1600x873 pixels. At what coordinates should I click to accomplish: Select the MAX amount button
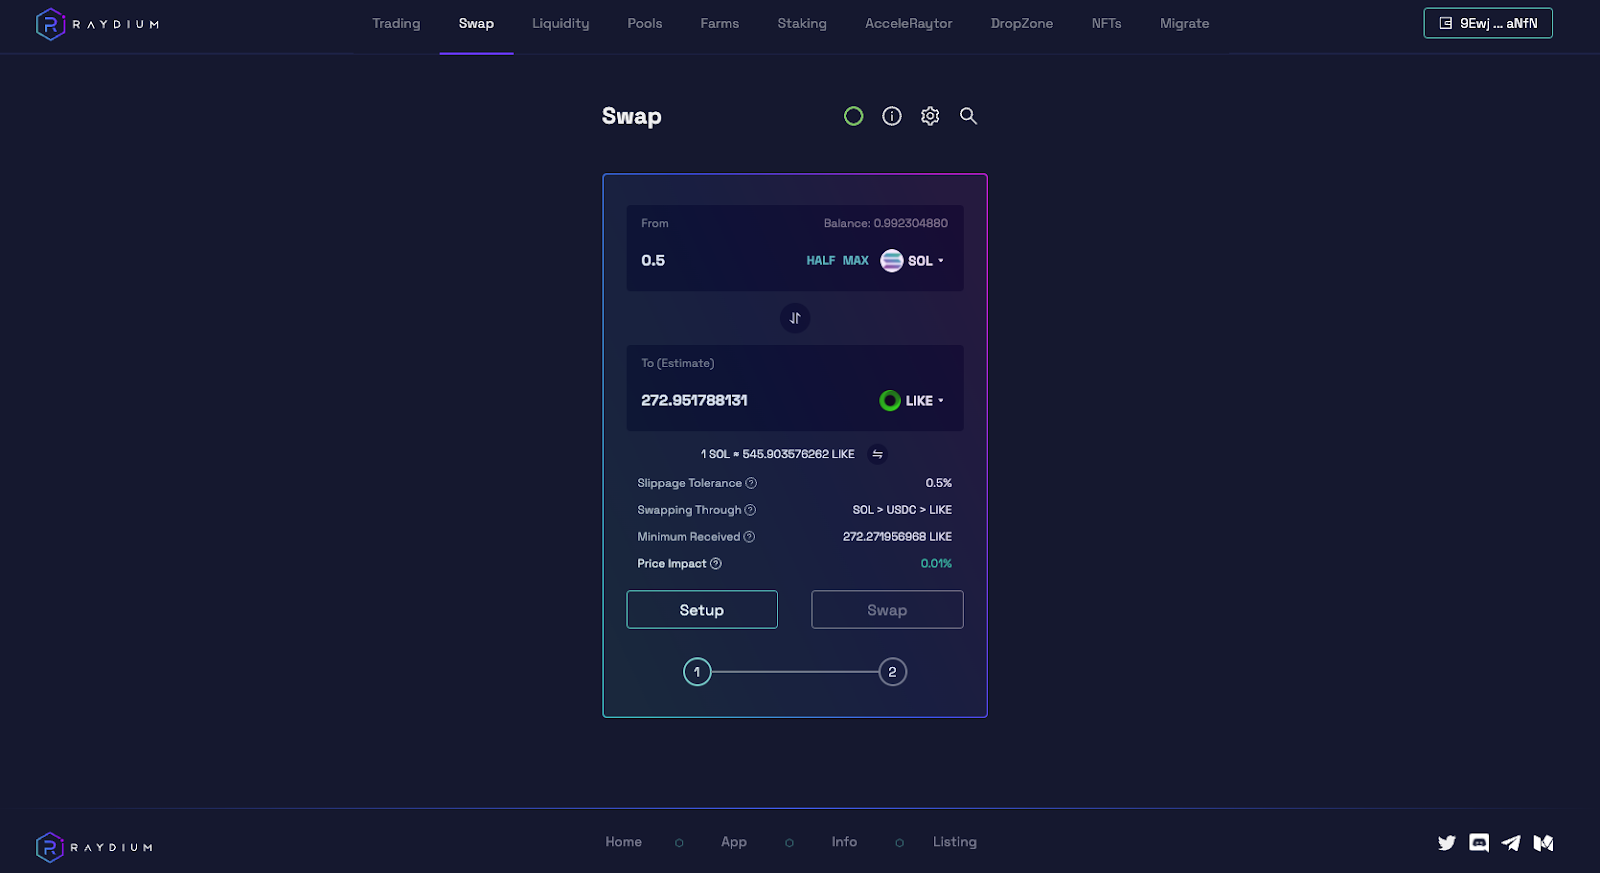point(856,261)
